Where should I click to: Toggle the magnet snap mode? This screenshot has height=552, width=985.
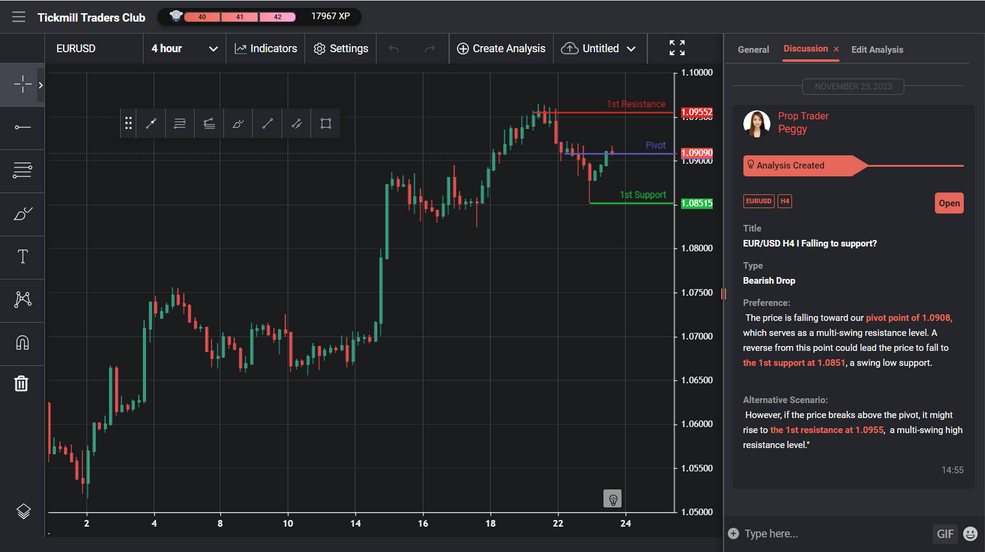tap(22, 342)
